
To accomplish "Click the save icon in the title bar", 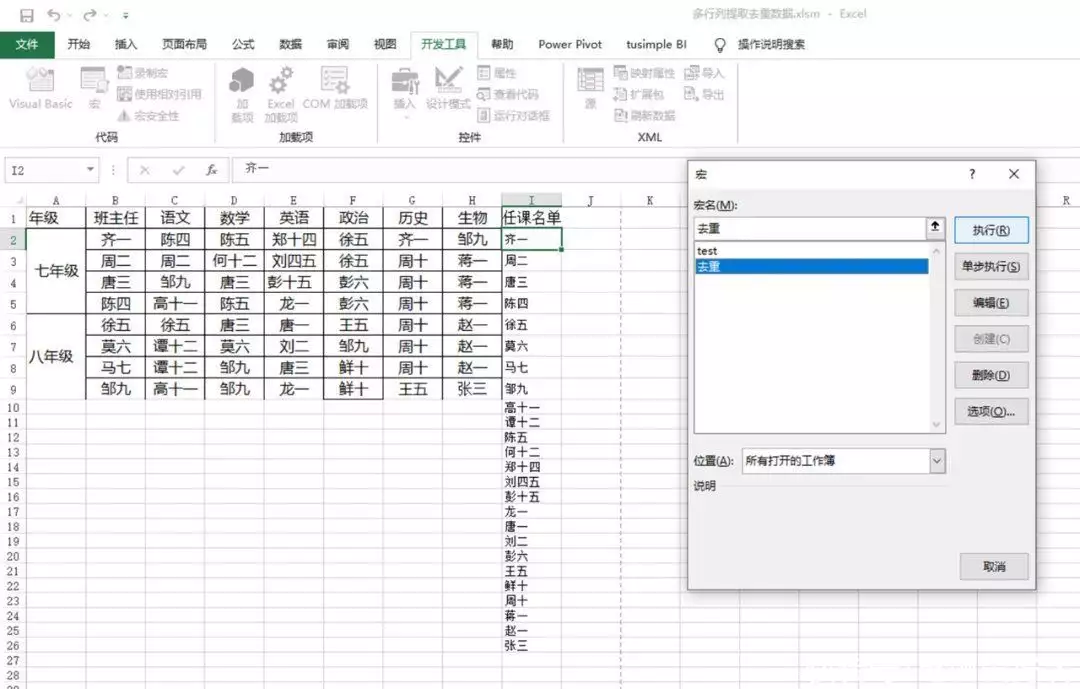I will pos(26,15).
